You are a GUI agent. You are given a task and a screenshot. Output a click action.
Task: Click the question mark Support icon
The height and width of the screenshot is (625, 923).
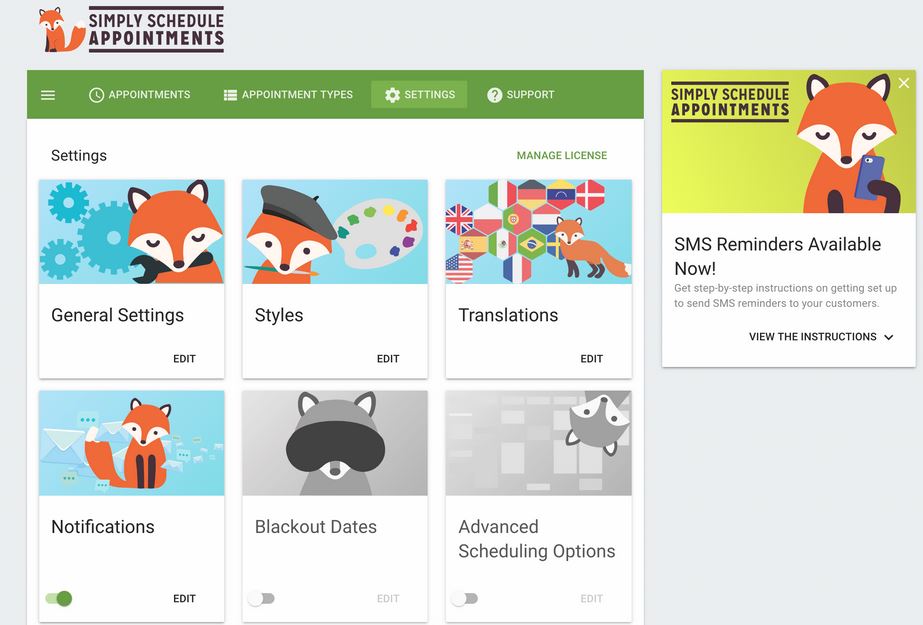pyautogui.click(x=494, y=95)
